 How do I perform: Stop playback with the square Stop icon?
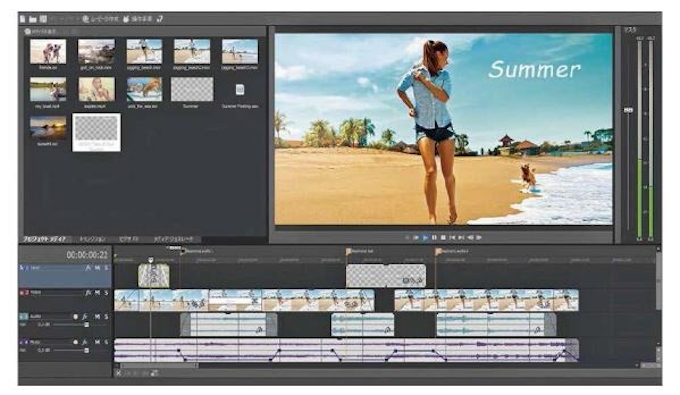point(443,238)
